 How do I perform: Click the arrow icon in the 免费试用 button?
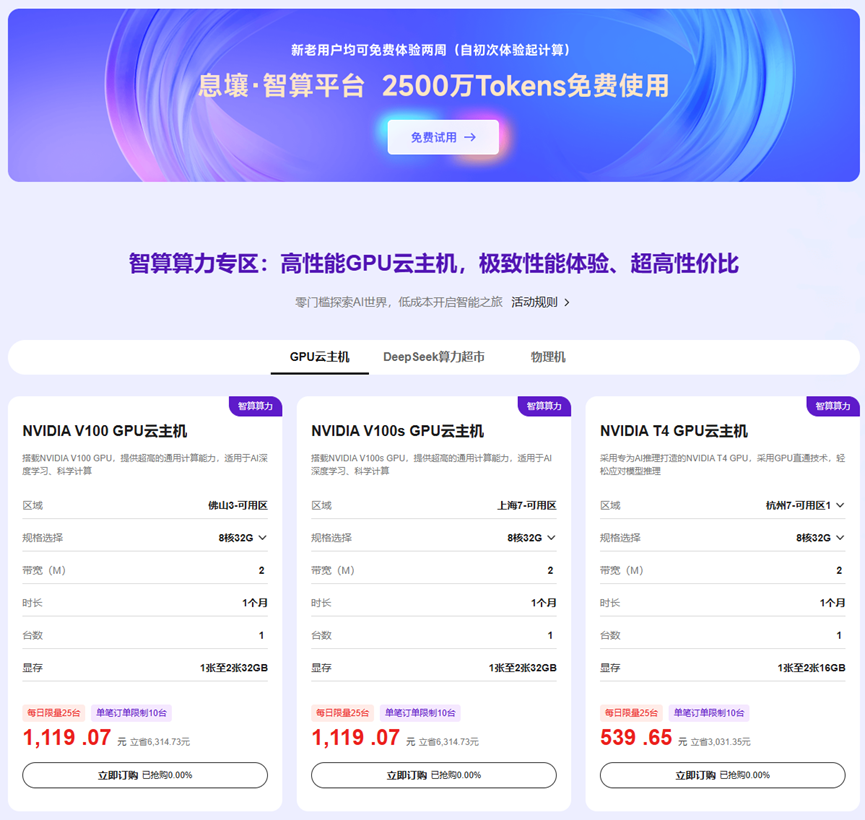pyautogui.click(x=470, y=137)
